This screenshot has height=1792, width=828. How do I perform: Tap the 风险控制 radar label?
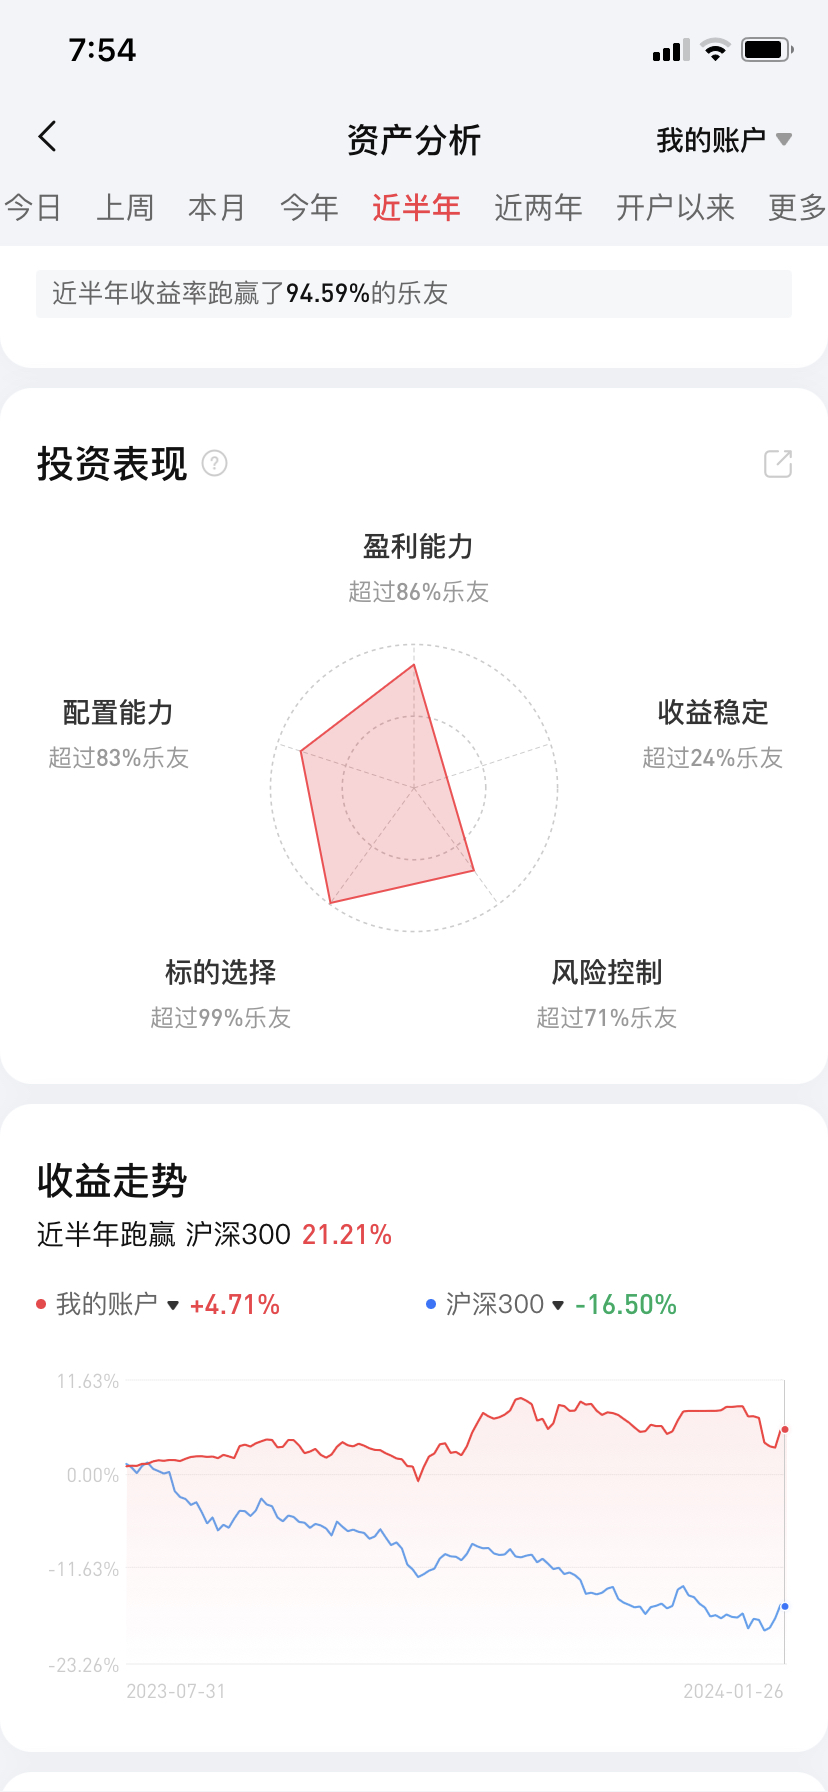click(x=606, y=972)
